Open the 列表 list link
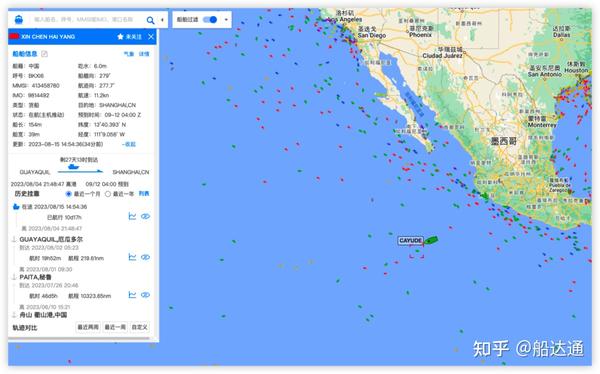The height and width of the screenshot is (374, 600). coord(144,194)
